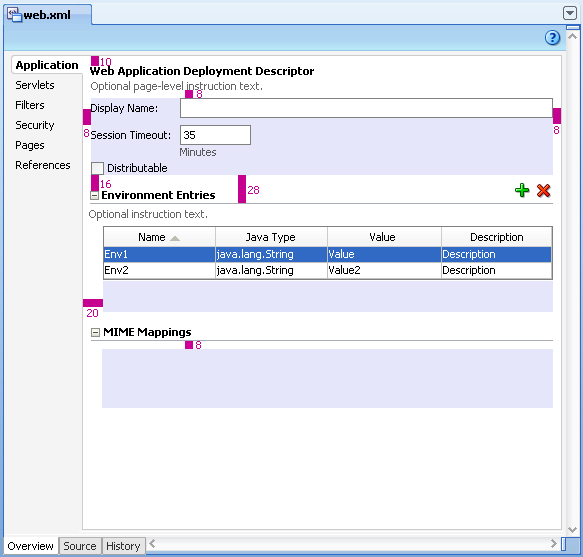This screenshot has width=583, height=557.
Task: Click the horizontal scrollbar right arrow
Action: tap(553, 544)
